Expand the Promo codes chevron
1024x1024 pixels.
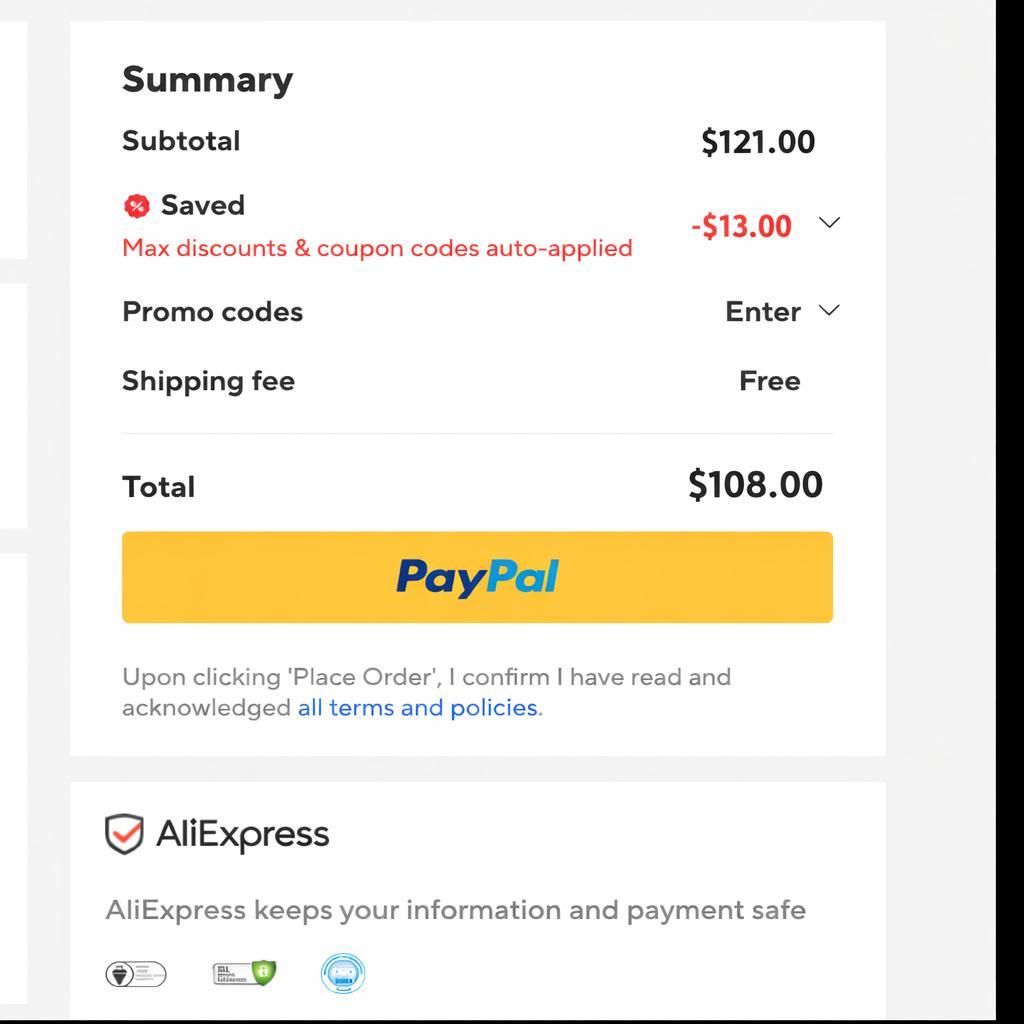pos(829,311)
